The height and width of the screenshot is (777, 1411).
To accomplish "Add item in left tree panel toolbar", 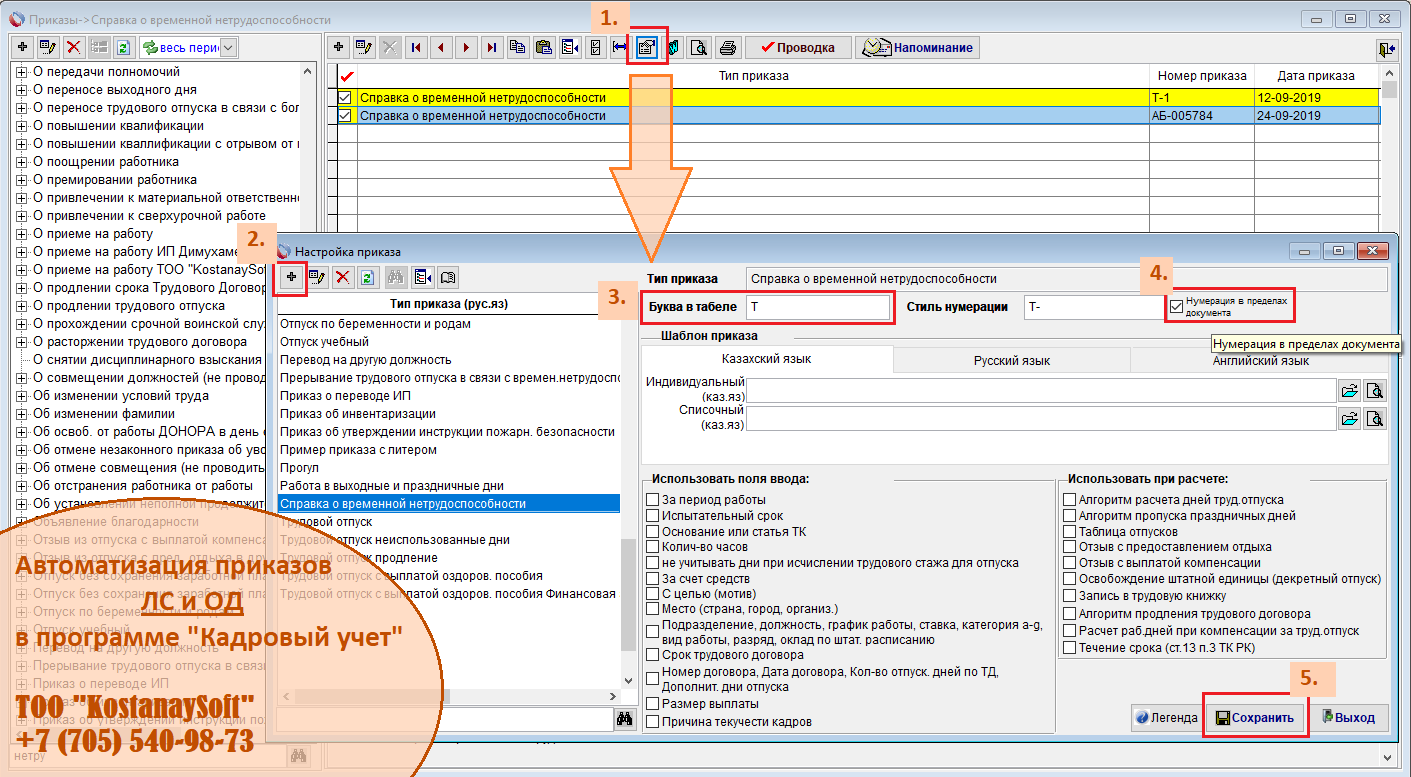I will 22,47.
